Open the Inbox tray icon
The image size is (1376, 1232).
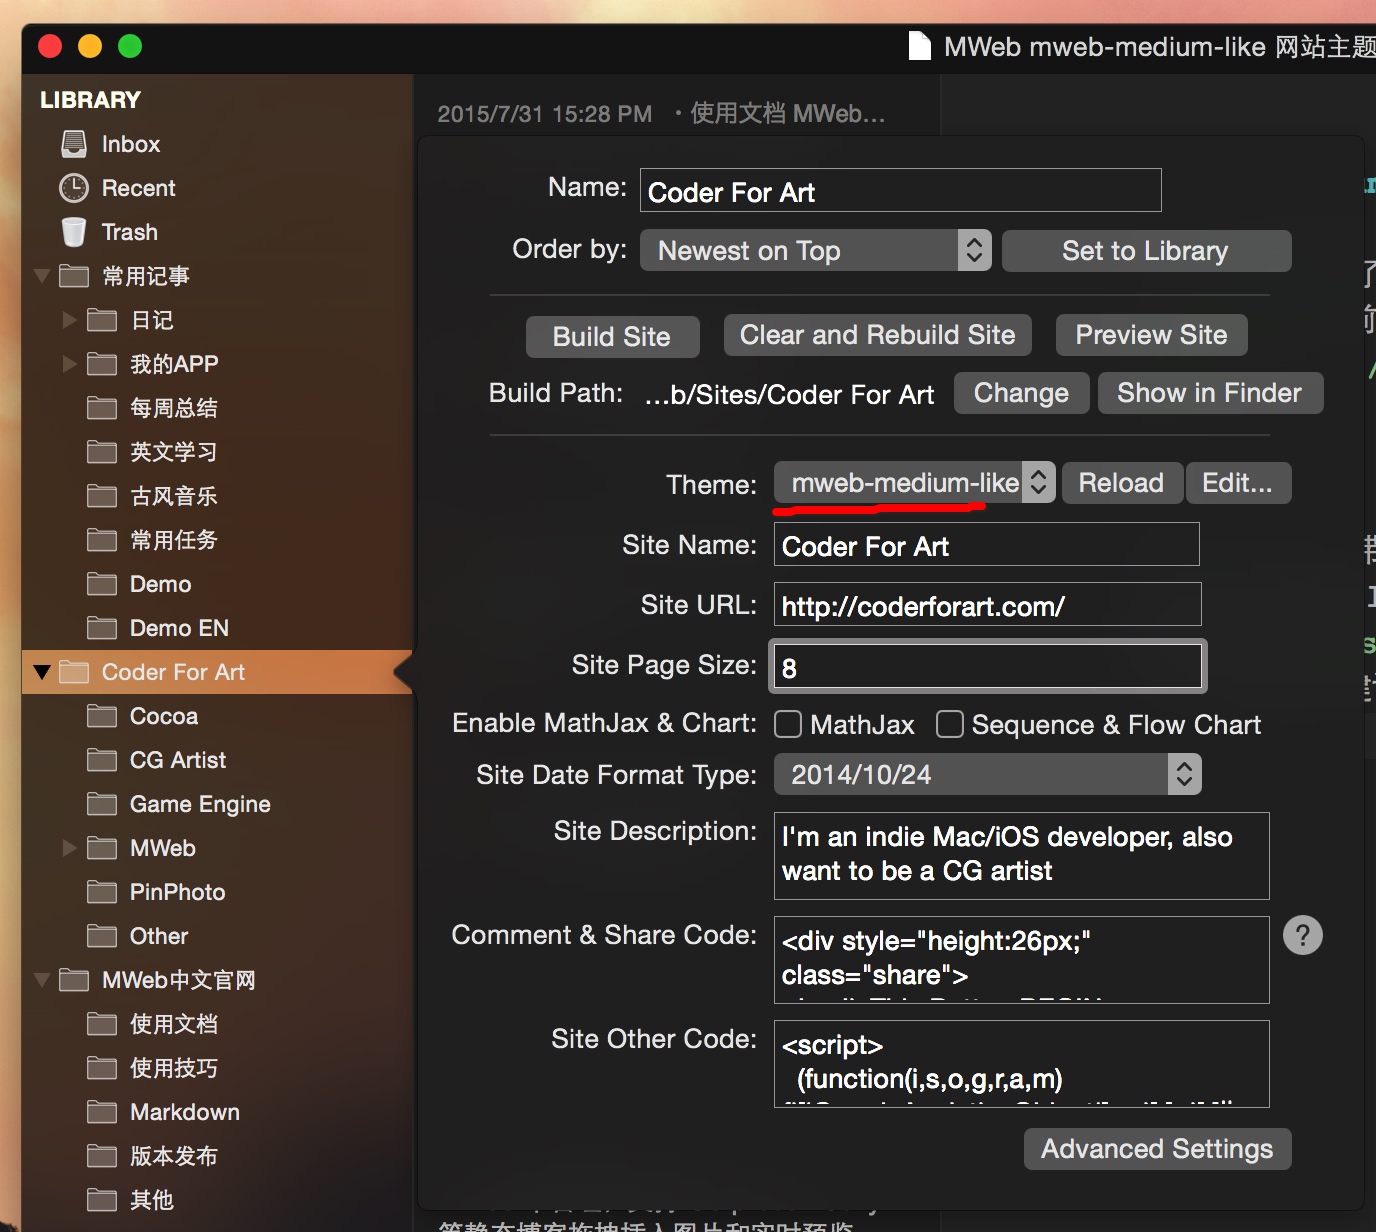tap(74, 144)
